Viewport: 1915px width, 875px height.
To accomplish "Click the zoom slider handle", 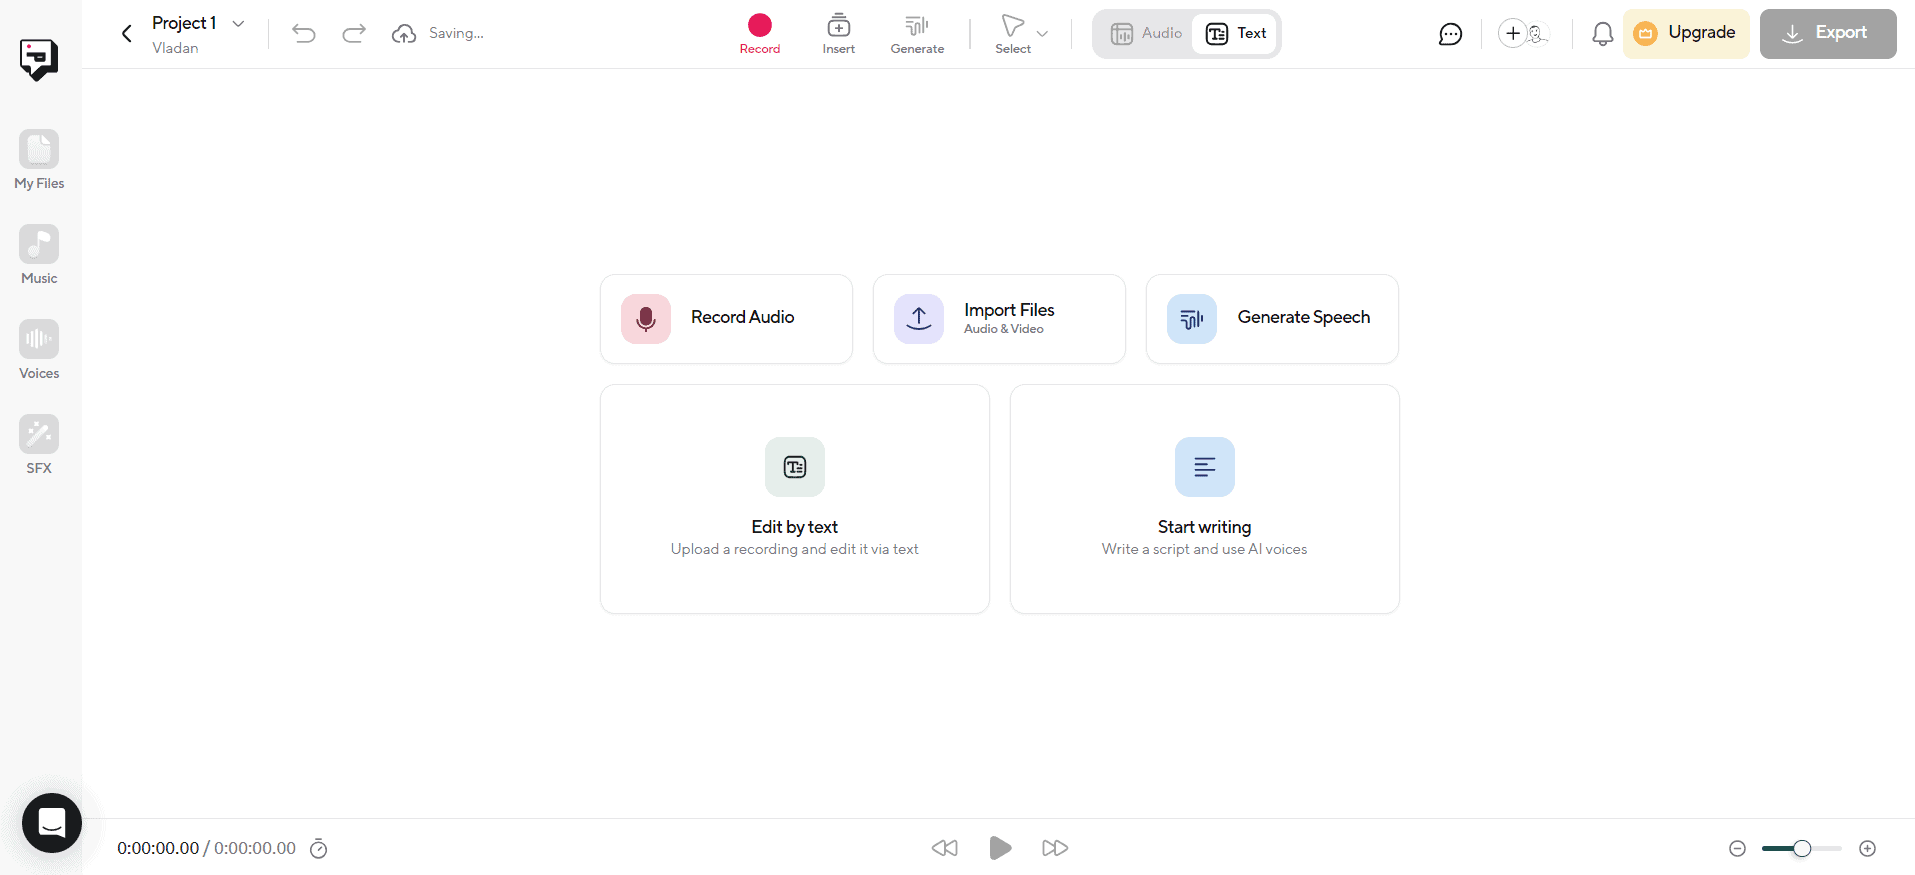I will click(1802, 849).
